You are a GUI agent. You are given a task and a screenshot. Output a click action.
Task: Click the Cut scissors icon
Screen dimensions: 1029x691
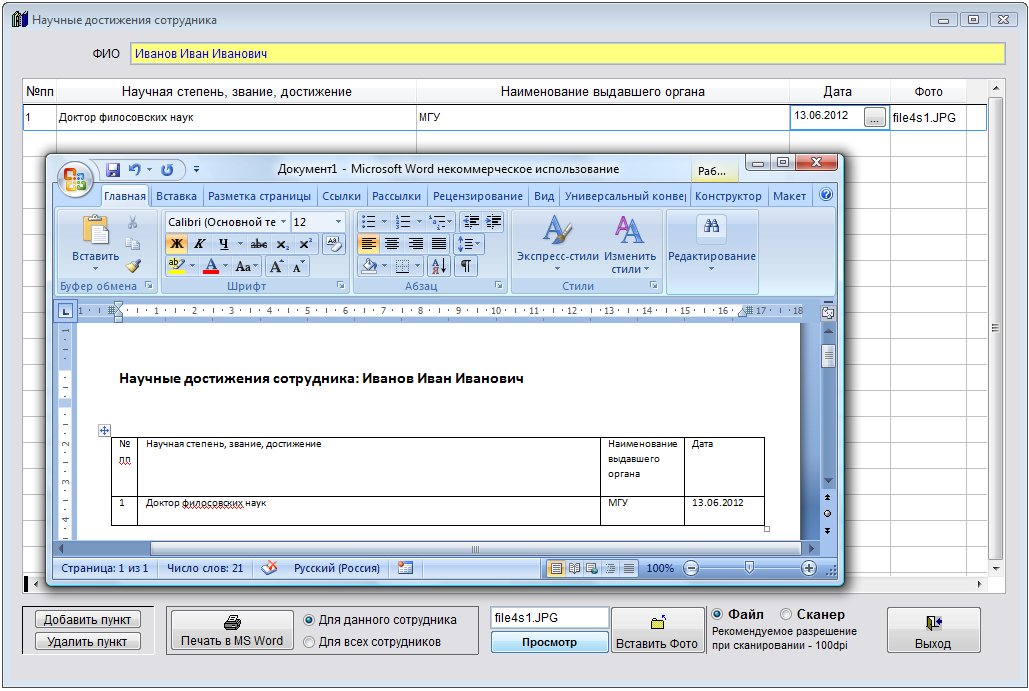tap(133, 222)
